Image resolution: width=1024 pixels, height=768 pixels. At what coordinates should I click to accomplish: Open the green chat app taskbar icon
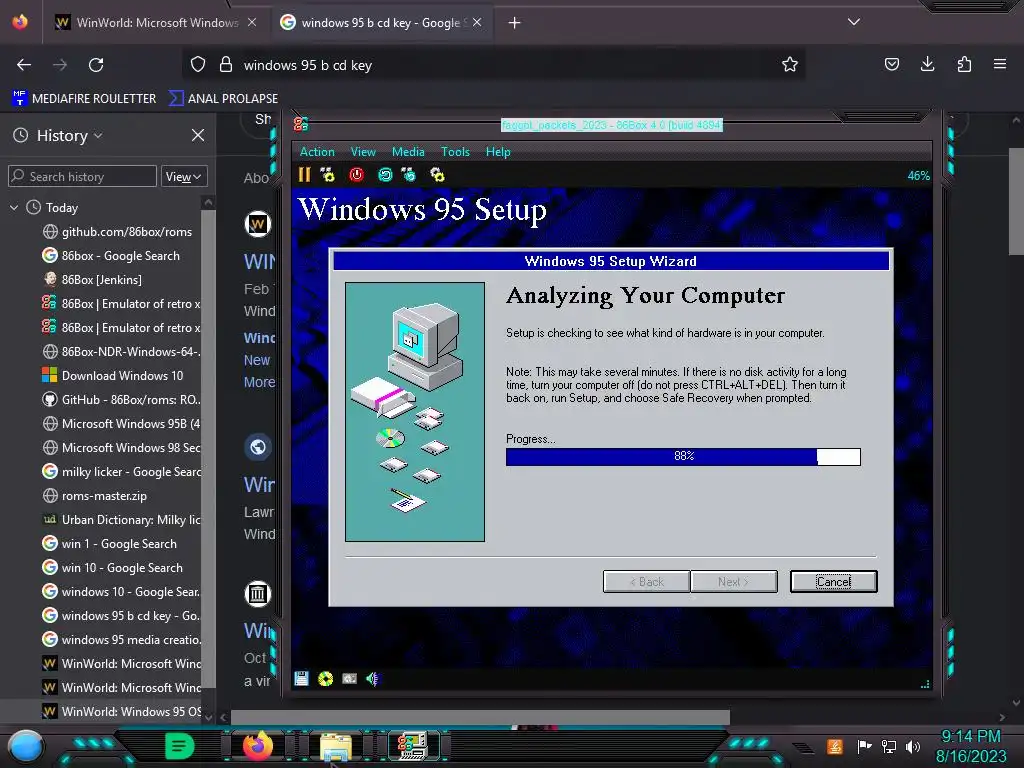[180, 745]
